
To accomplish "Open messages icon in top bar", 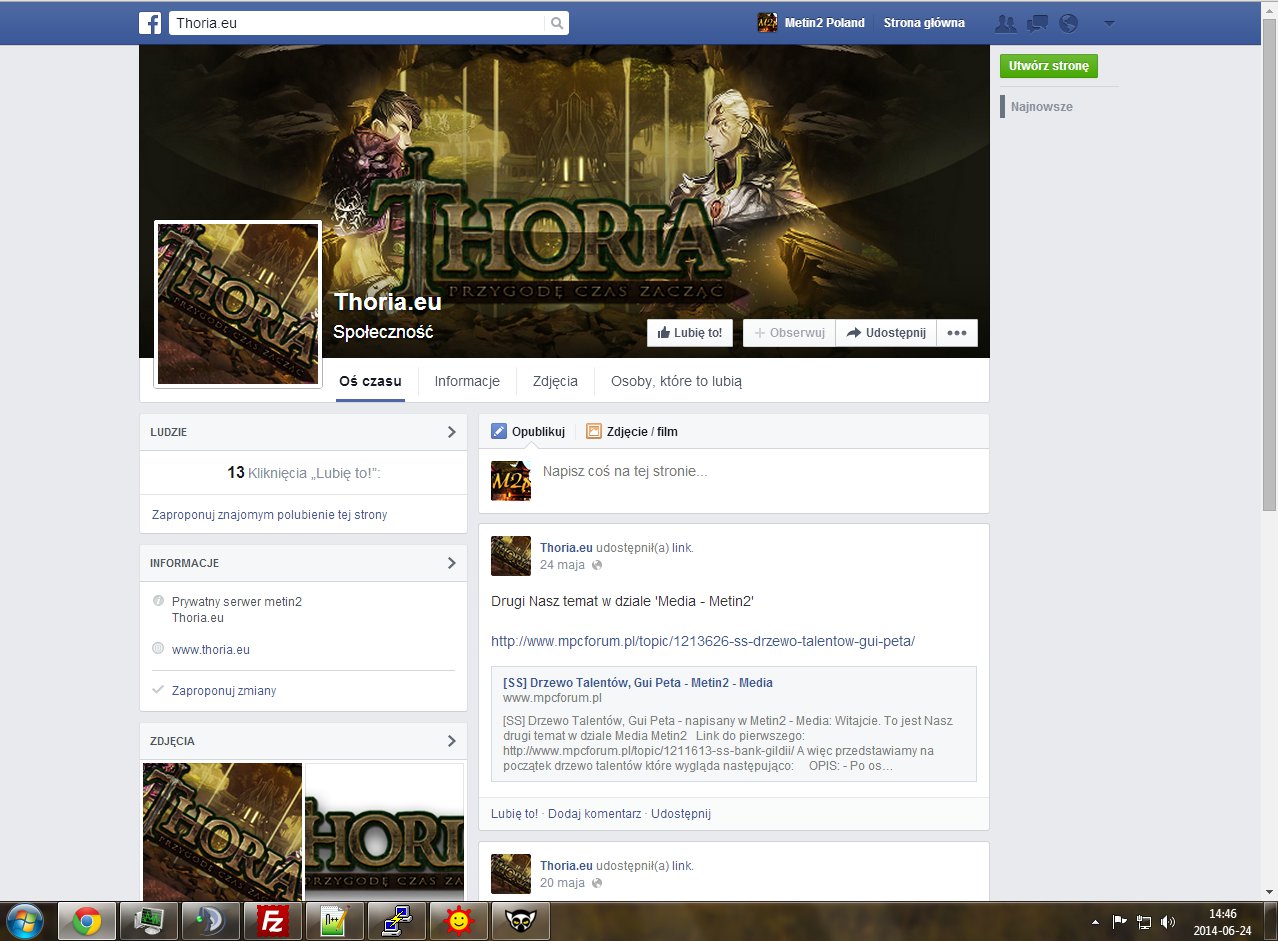I will click(1038, 23).
